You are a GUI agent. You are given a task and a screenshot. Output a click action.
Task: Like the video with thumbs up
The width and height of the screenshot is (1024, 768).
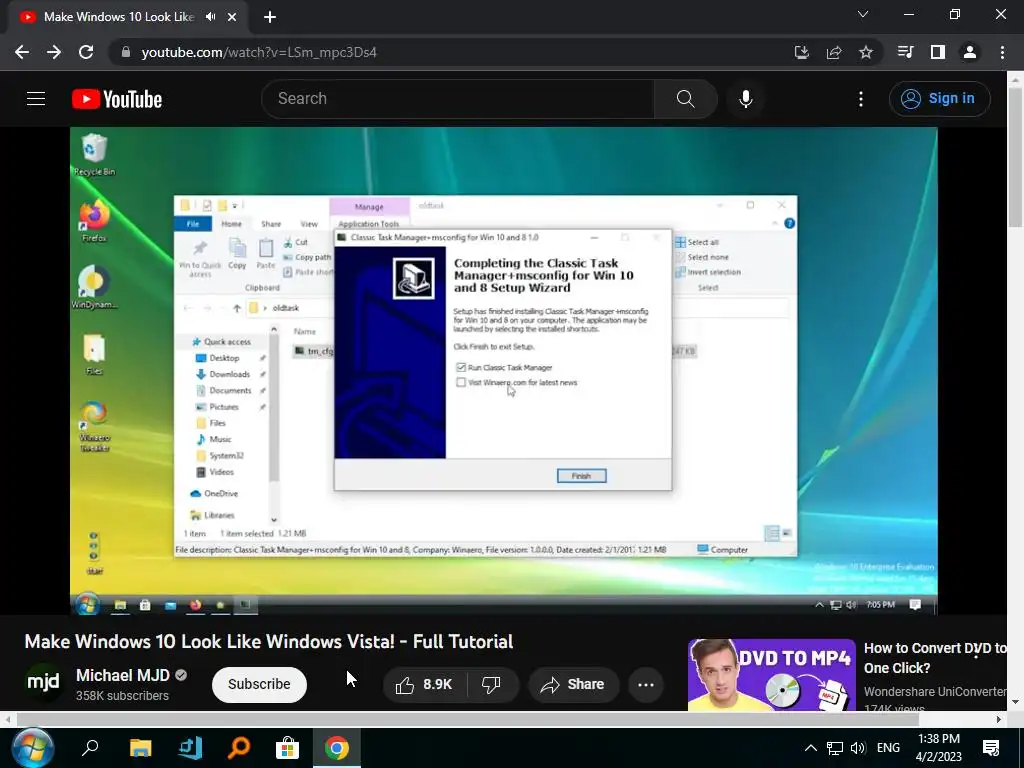pos(424,684)
